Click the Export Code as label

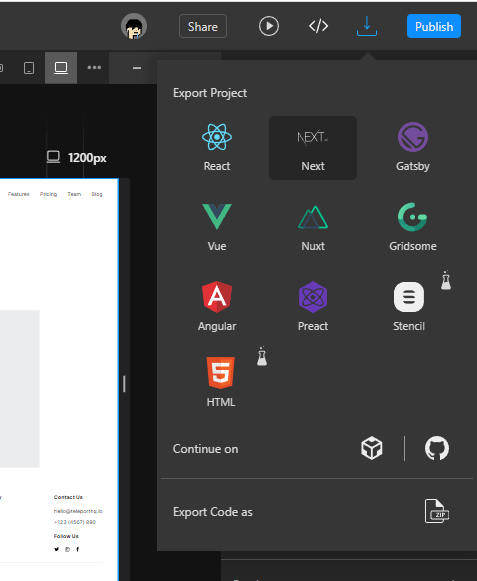click(213, 512)
